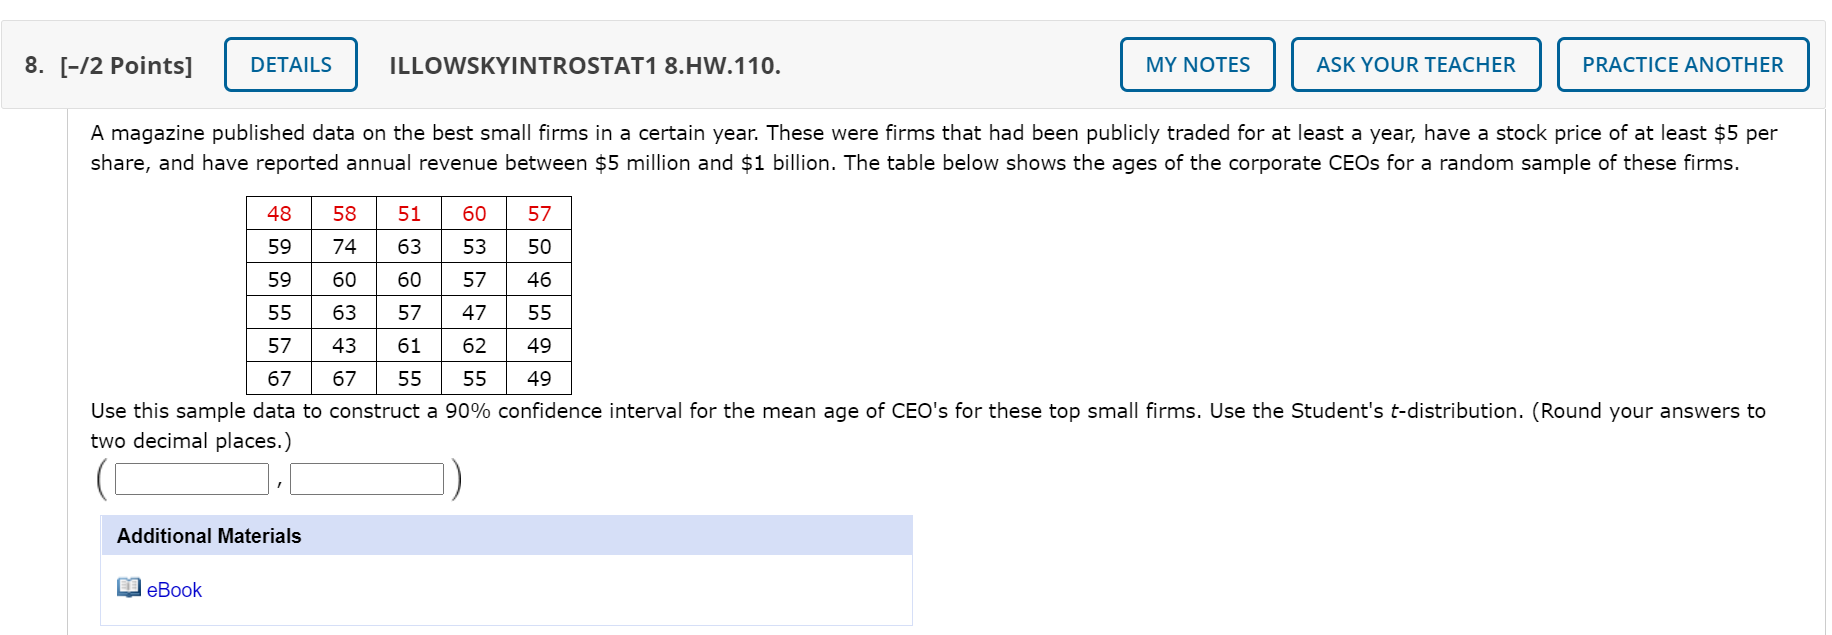Click the table cell showing 62
Viewport: 1832px width, 635px height.
point(474,346)
